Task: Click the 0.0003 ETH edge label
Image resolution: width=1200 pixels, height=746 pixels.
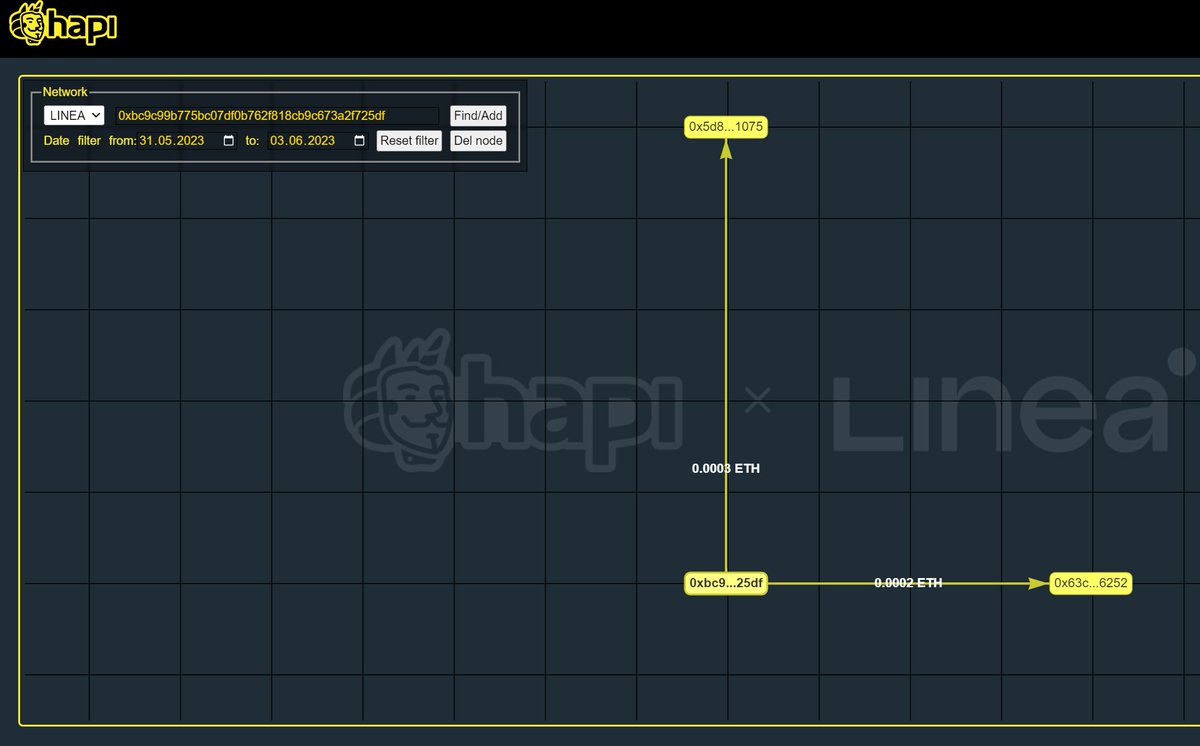Action: 726,468
